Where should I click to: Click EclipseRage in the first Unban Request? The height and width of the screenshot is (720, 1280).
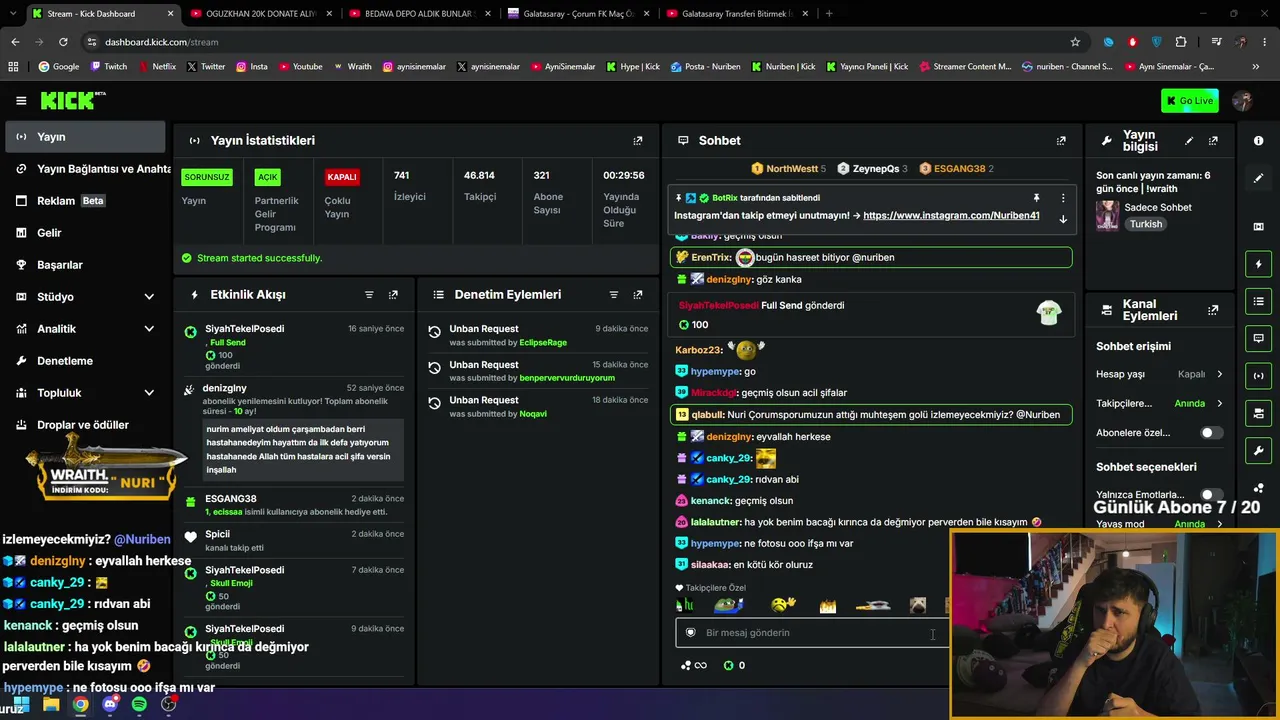pyautogui.click(x=543, y=343)
